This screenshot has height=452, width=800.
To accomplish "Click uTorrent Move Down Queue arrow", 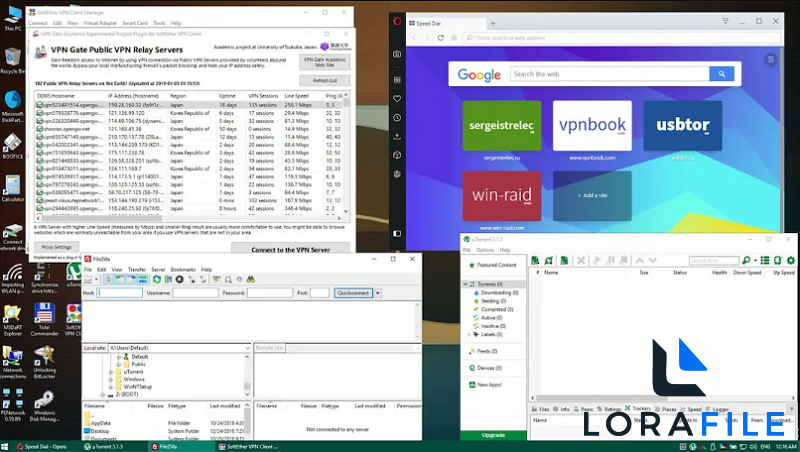I will point(652,261).
